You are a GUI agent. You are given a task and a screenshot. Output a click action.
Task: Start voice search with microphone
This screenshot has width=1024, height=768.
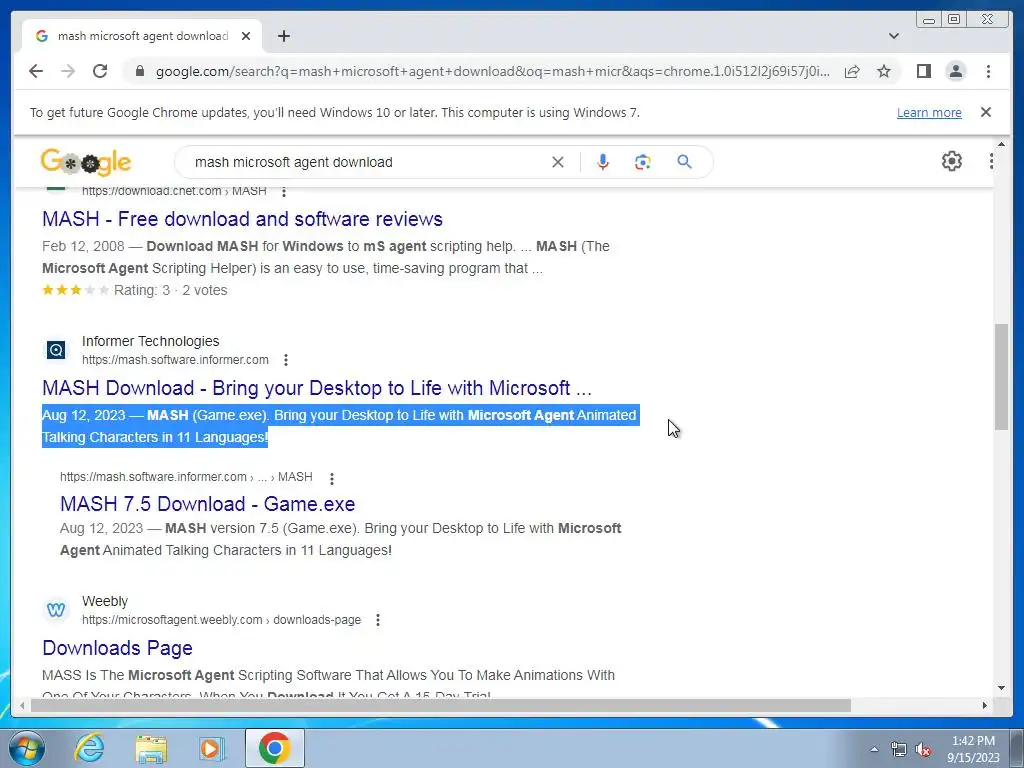click(603, 162)
